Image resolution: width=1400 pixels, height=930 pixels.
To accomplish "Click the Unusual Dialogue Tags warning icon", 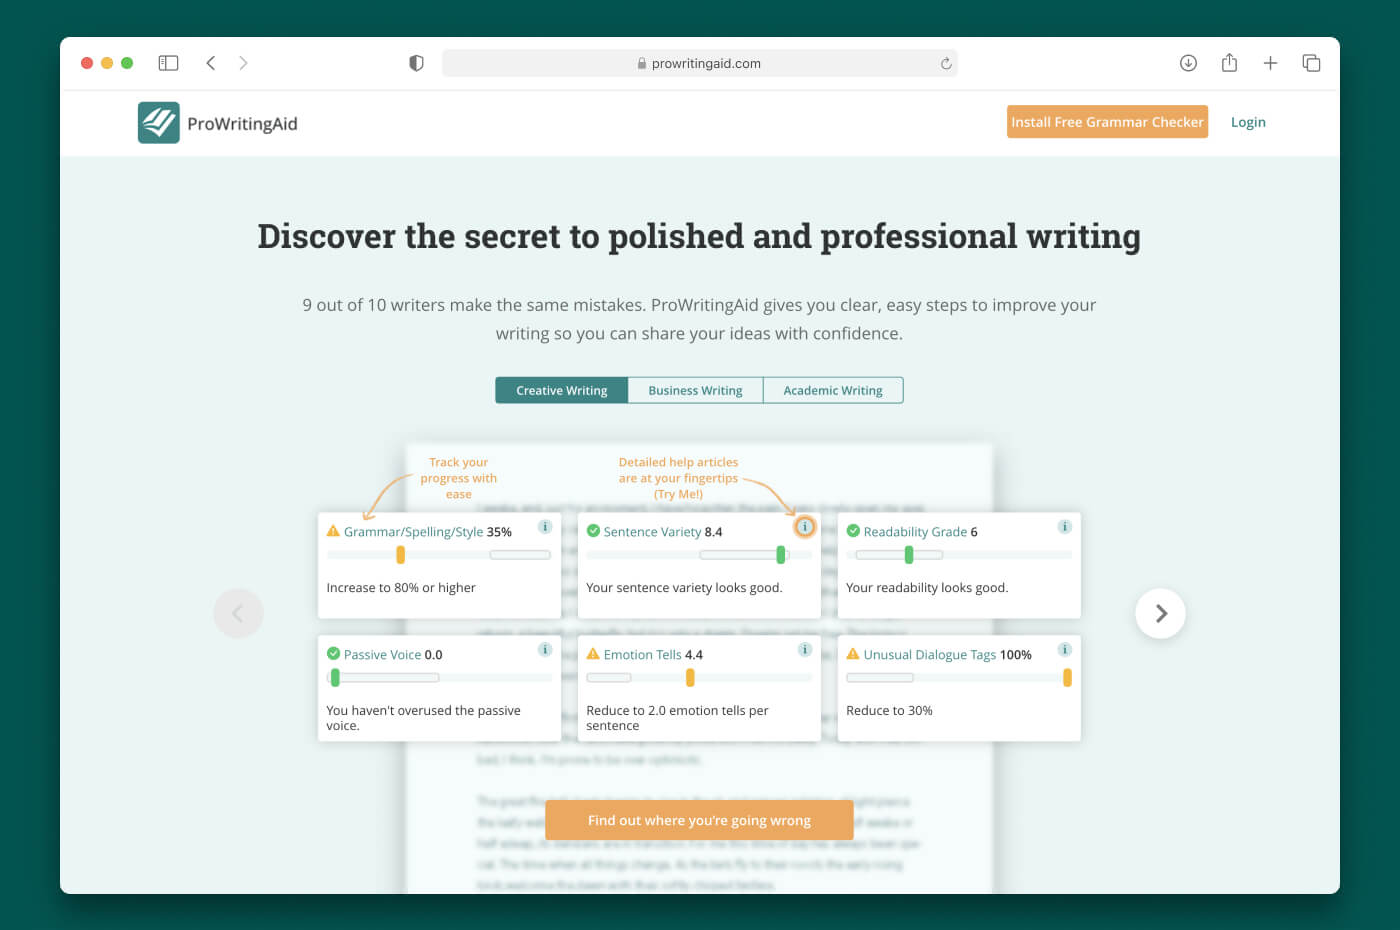I will point(853,654).
